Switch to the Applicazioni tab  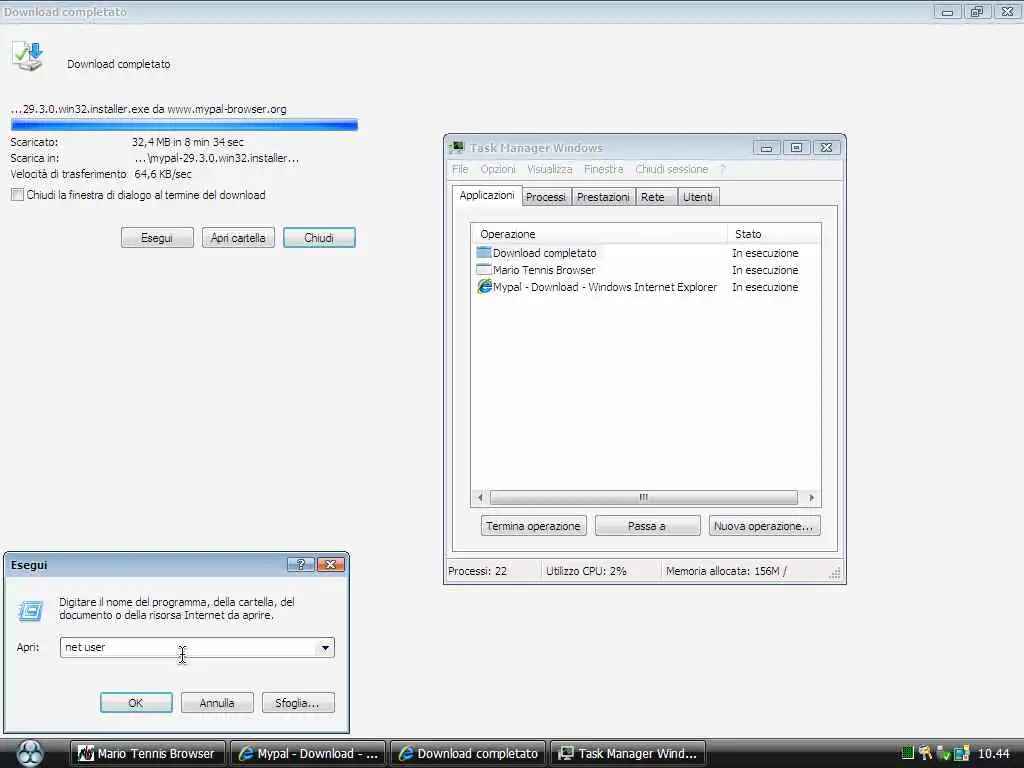pos(487,195)
